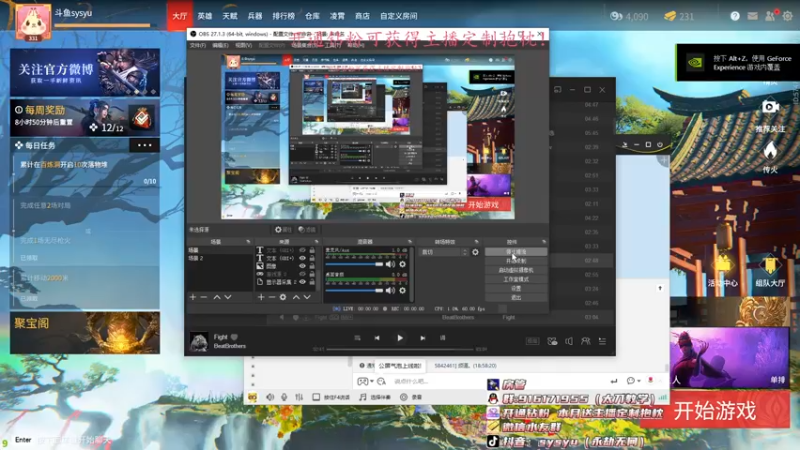Adjust the Mic/Aux volume slider
The image size is (800, 450).
354,264
